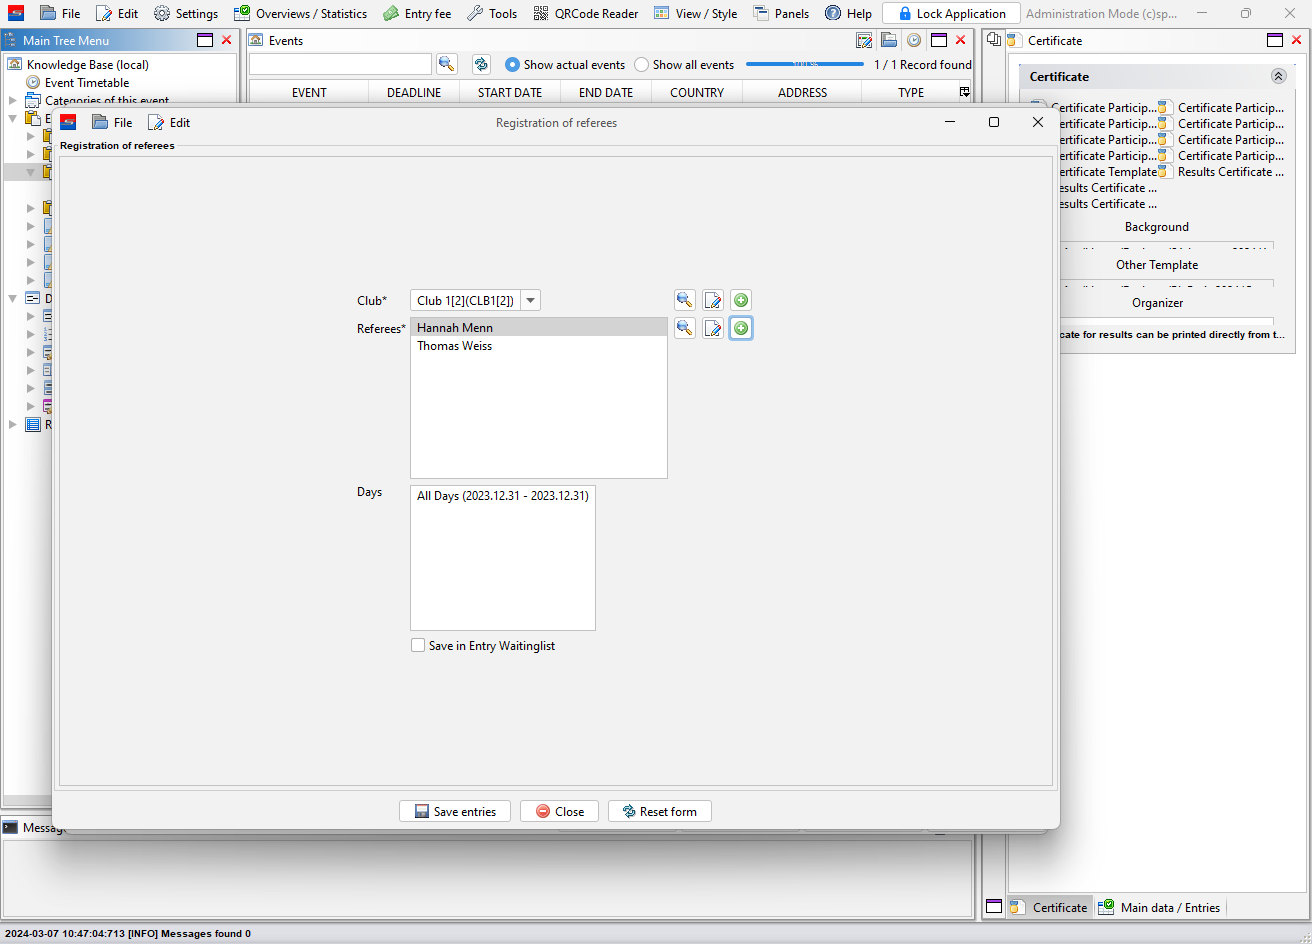The width and height of the screenshot is (1312, 945).
Task: Click the search magnifier icon beside Referees list
Action: pos(684,328)
